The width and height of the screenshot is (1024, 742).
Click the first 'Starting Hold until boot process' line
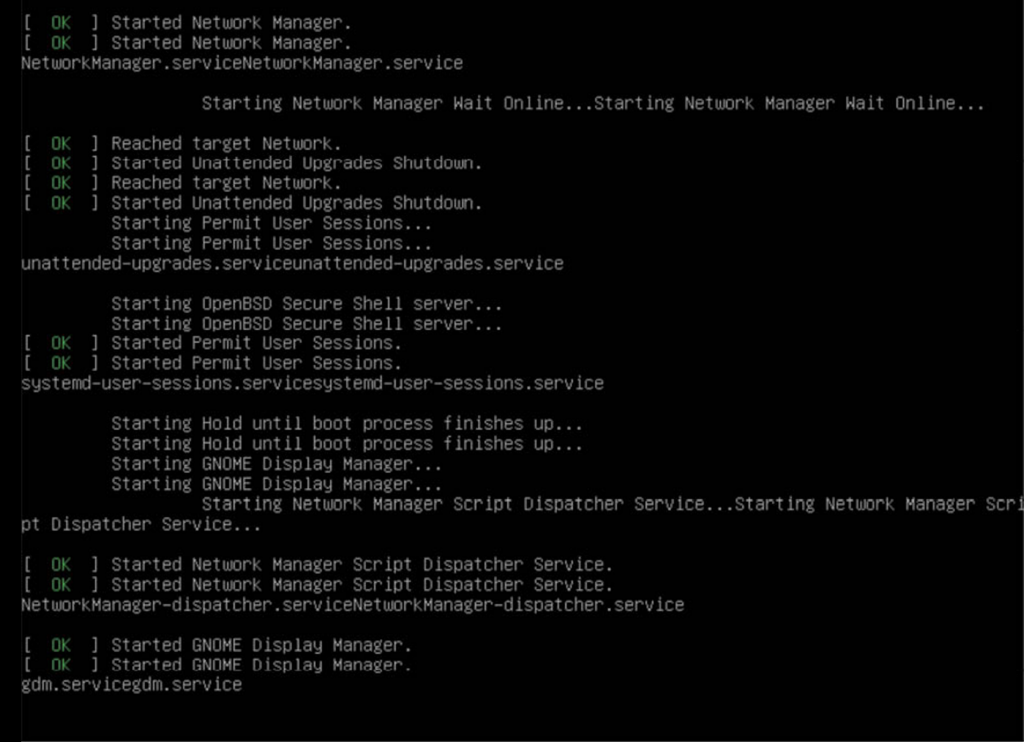pos(346,424)
